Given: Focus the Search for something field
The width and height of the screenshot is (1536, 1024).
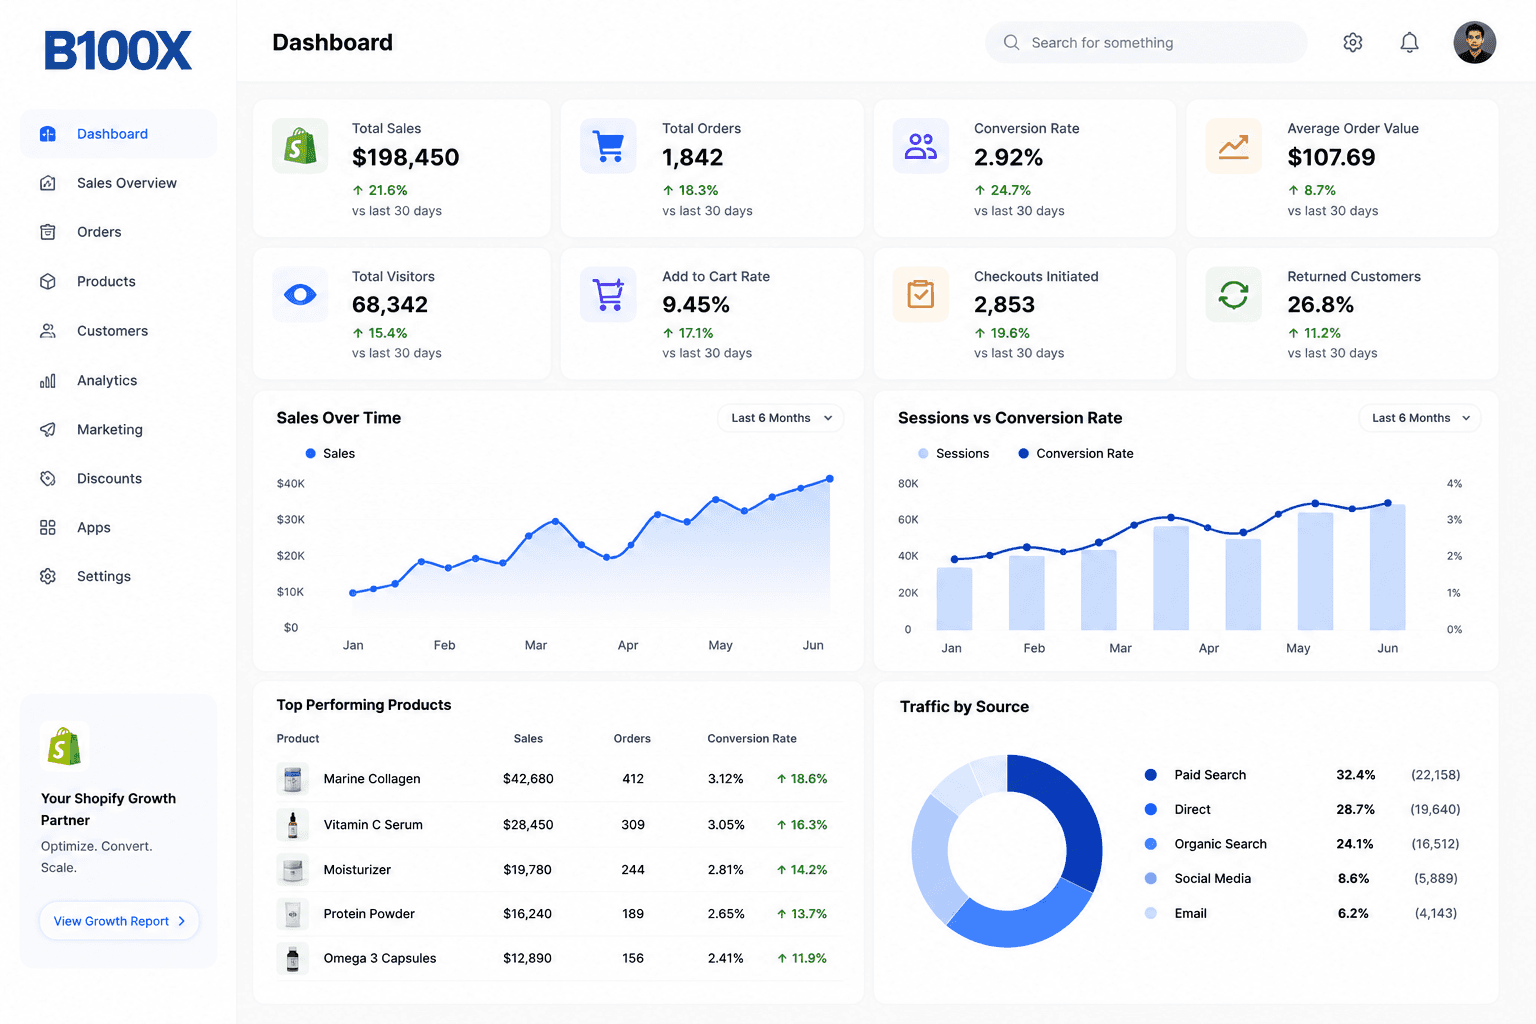Looking at the screenshot, I should pos(1146,42).
